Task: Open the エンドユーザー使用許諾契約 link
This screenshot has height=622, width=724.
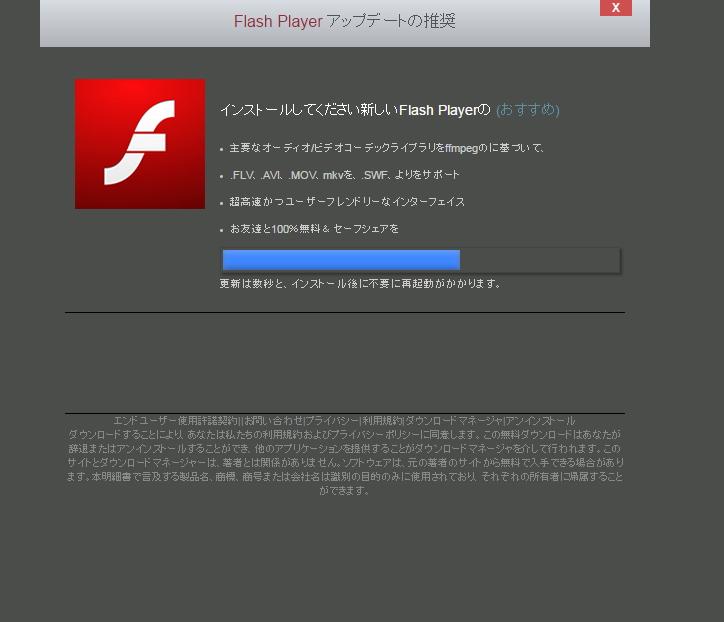Action: click(175, 421)
